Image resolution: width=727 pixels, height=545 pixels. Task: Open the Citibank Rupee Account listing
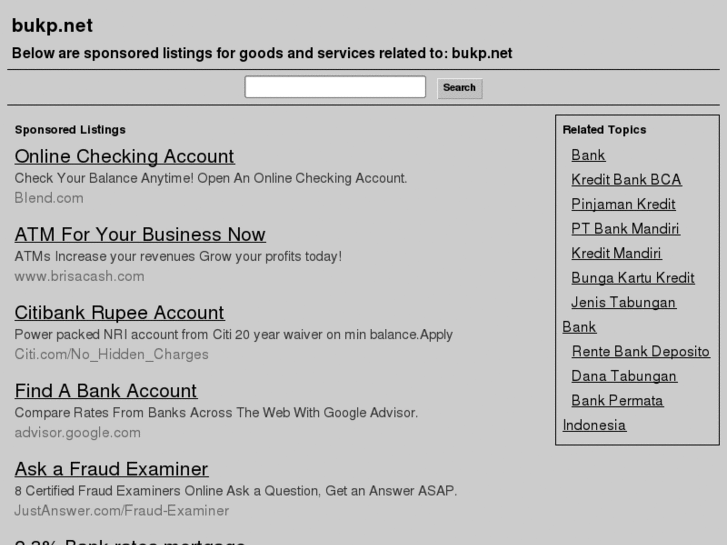[x=119, y=313]
